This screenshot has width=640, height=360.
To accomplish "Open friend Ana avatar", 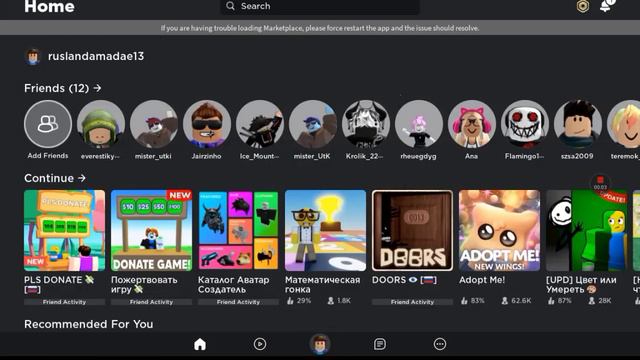I will point(471,124).
